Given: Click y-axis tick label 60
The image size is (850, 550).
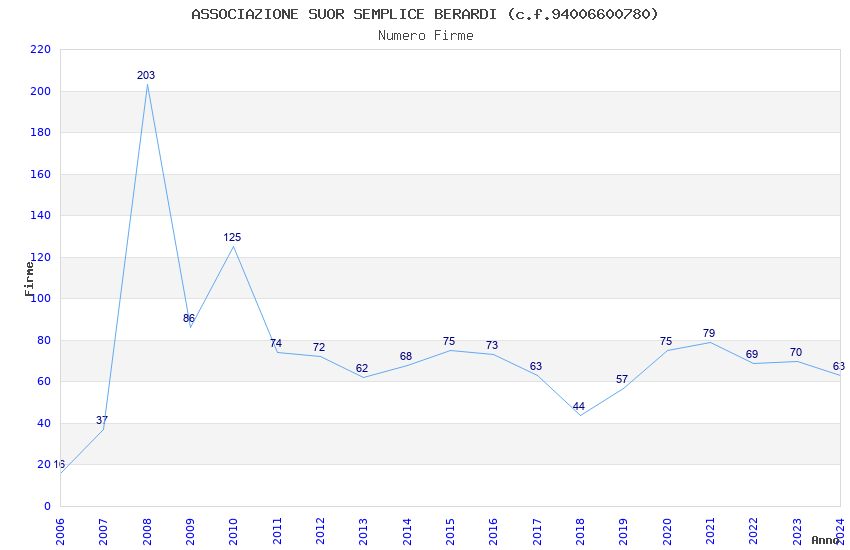Looking at the screenshot, I should click(44, 381).
